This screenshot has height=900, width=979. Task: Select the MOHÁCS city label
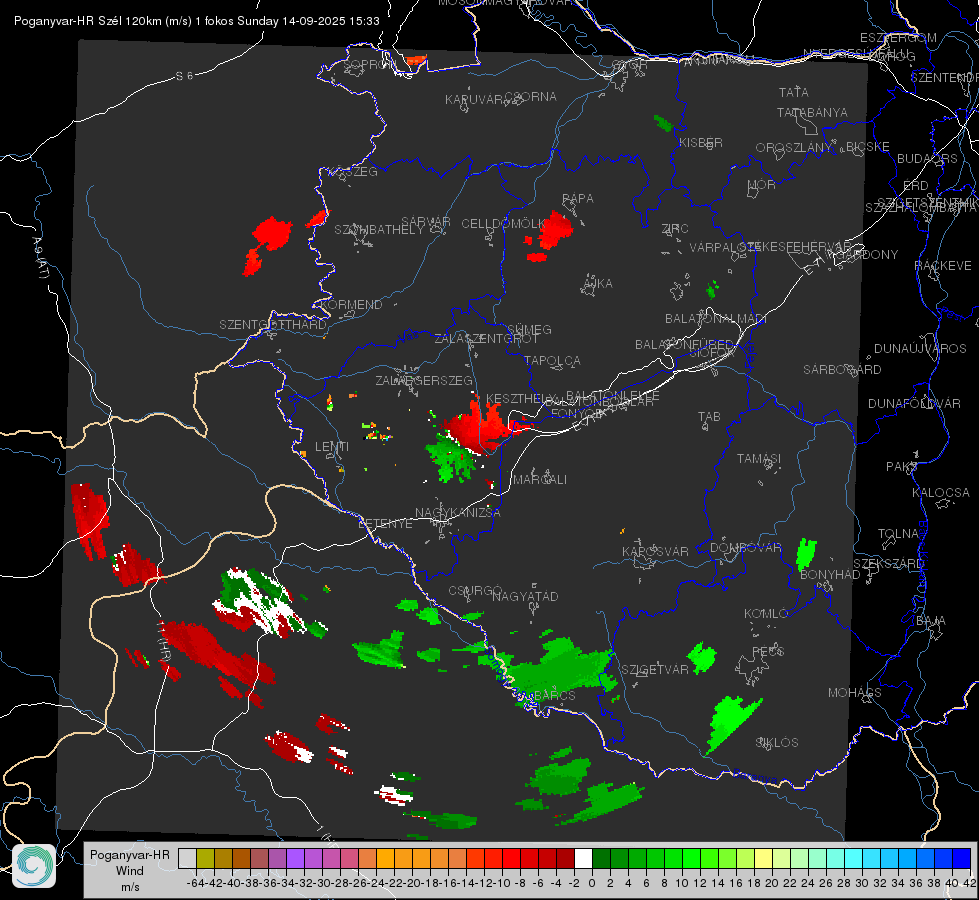point(854,693)
